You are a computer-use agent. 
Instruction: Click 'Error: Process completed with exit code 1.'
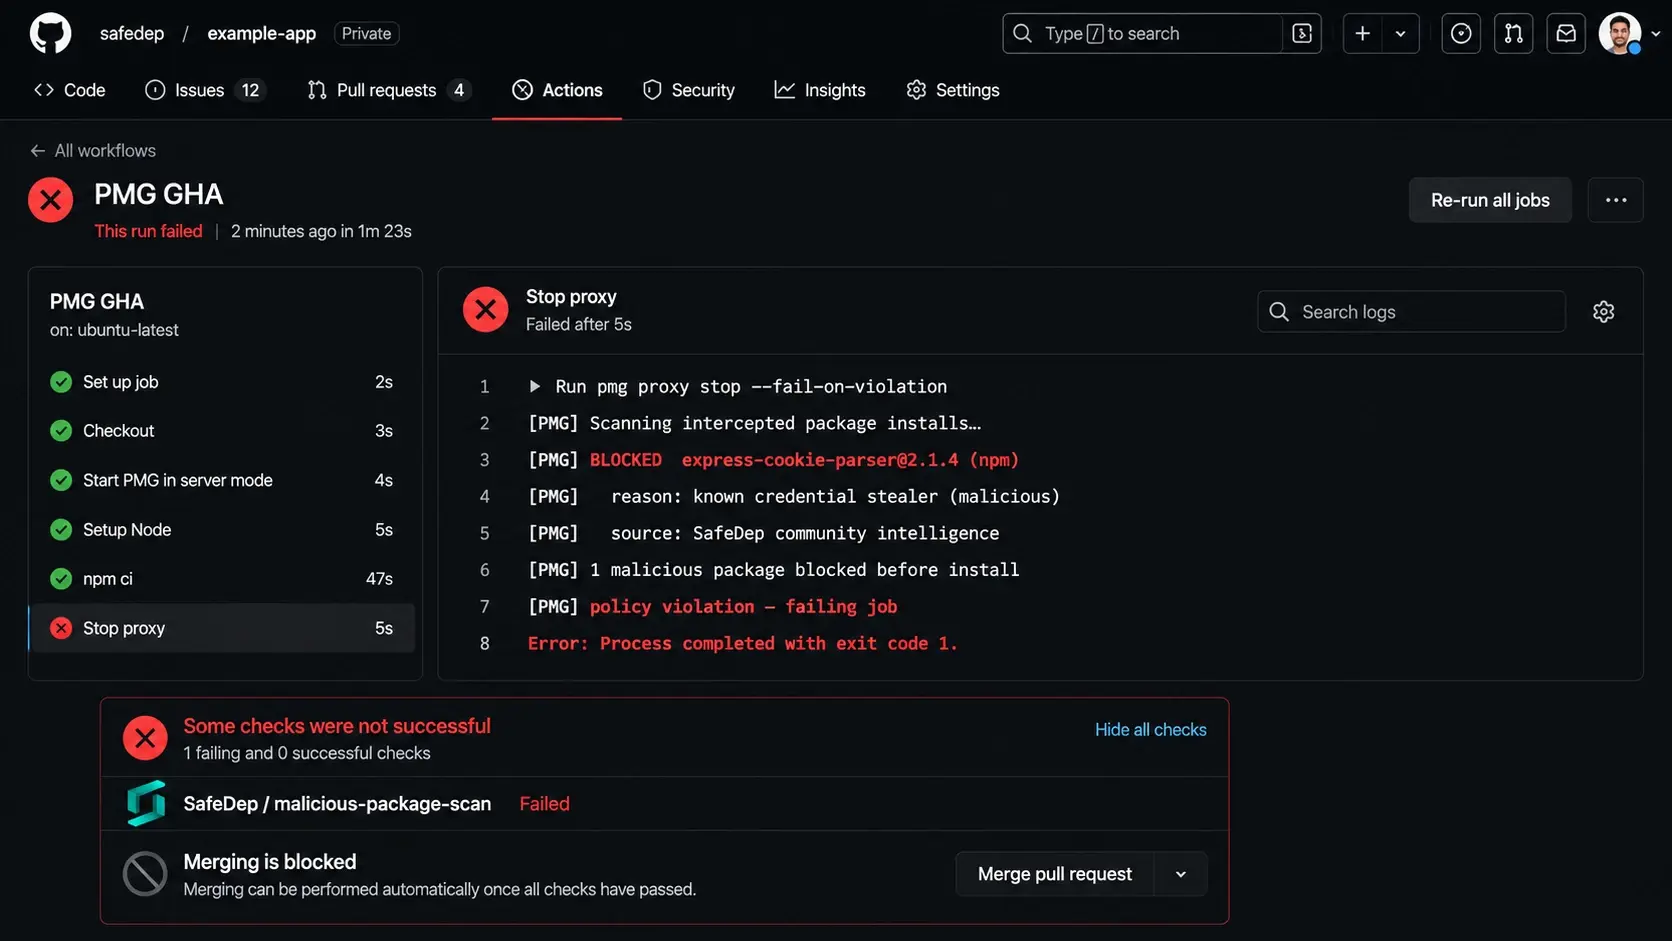[743, 643]
